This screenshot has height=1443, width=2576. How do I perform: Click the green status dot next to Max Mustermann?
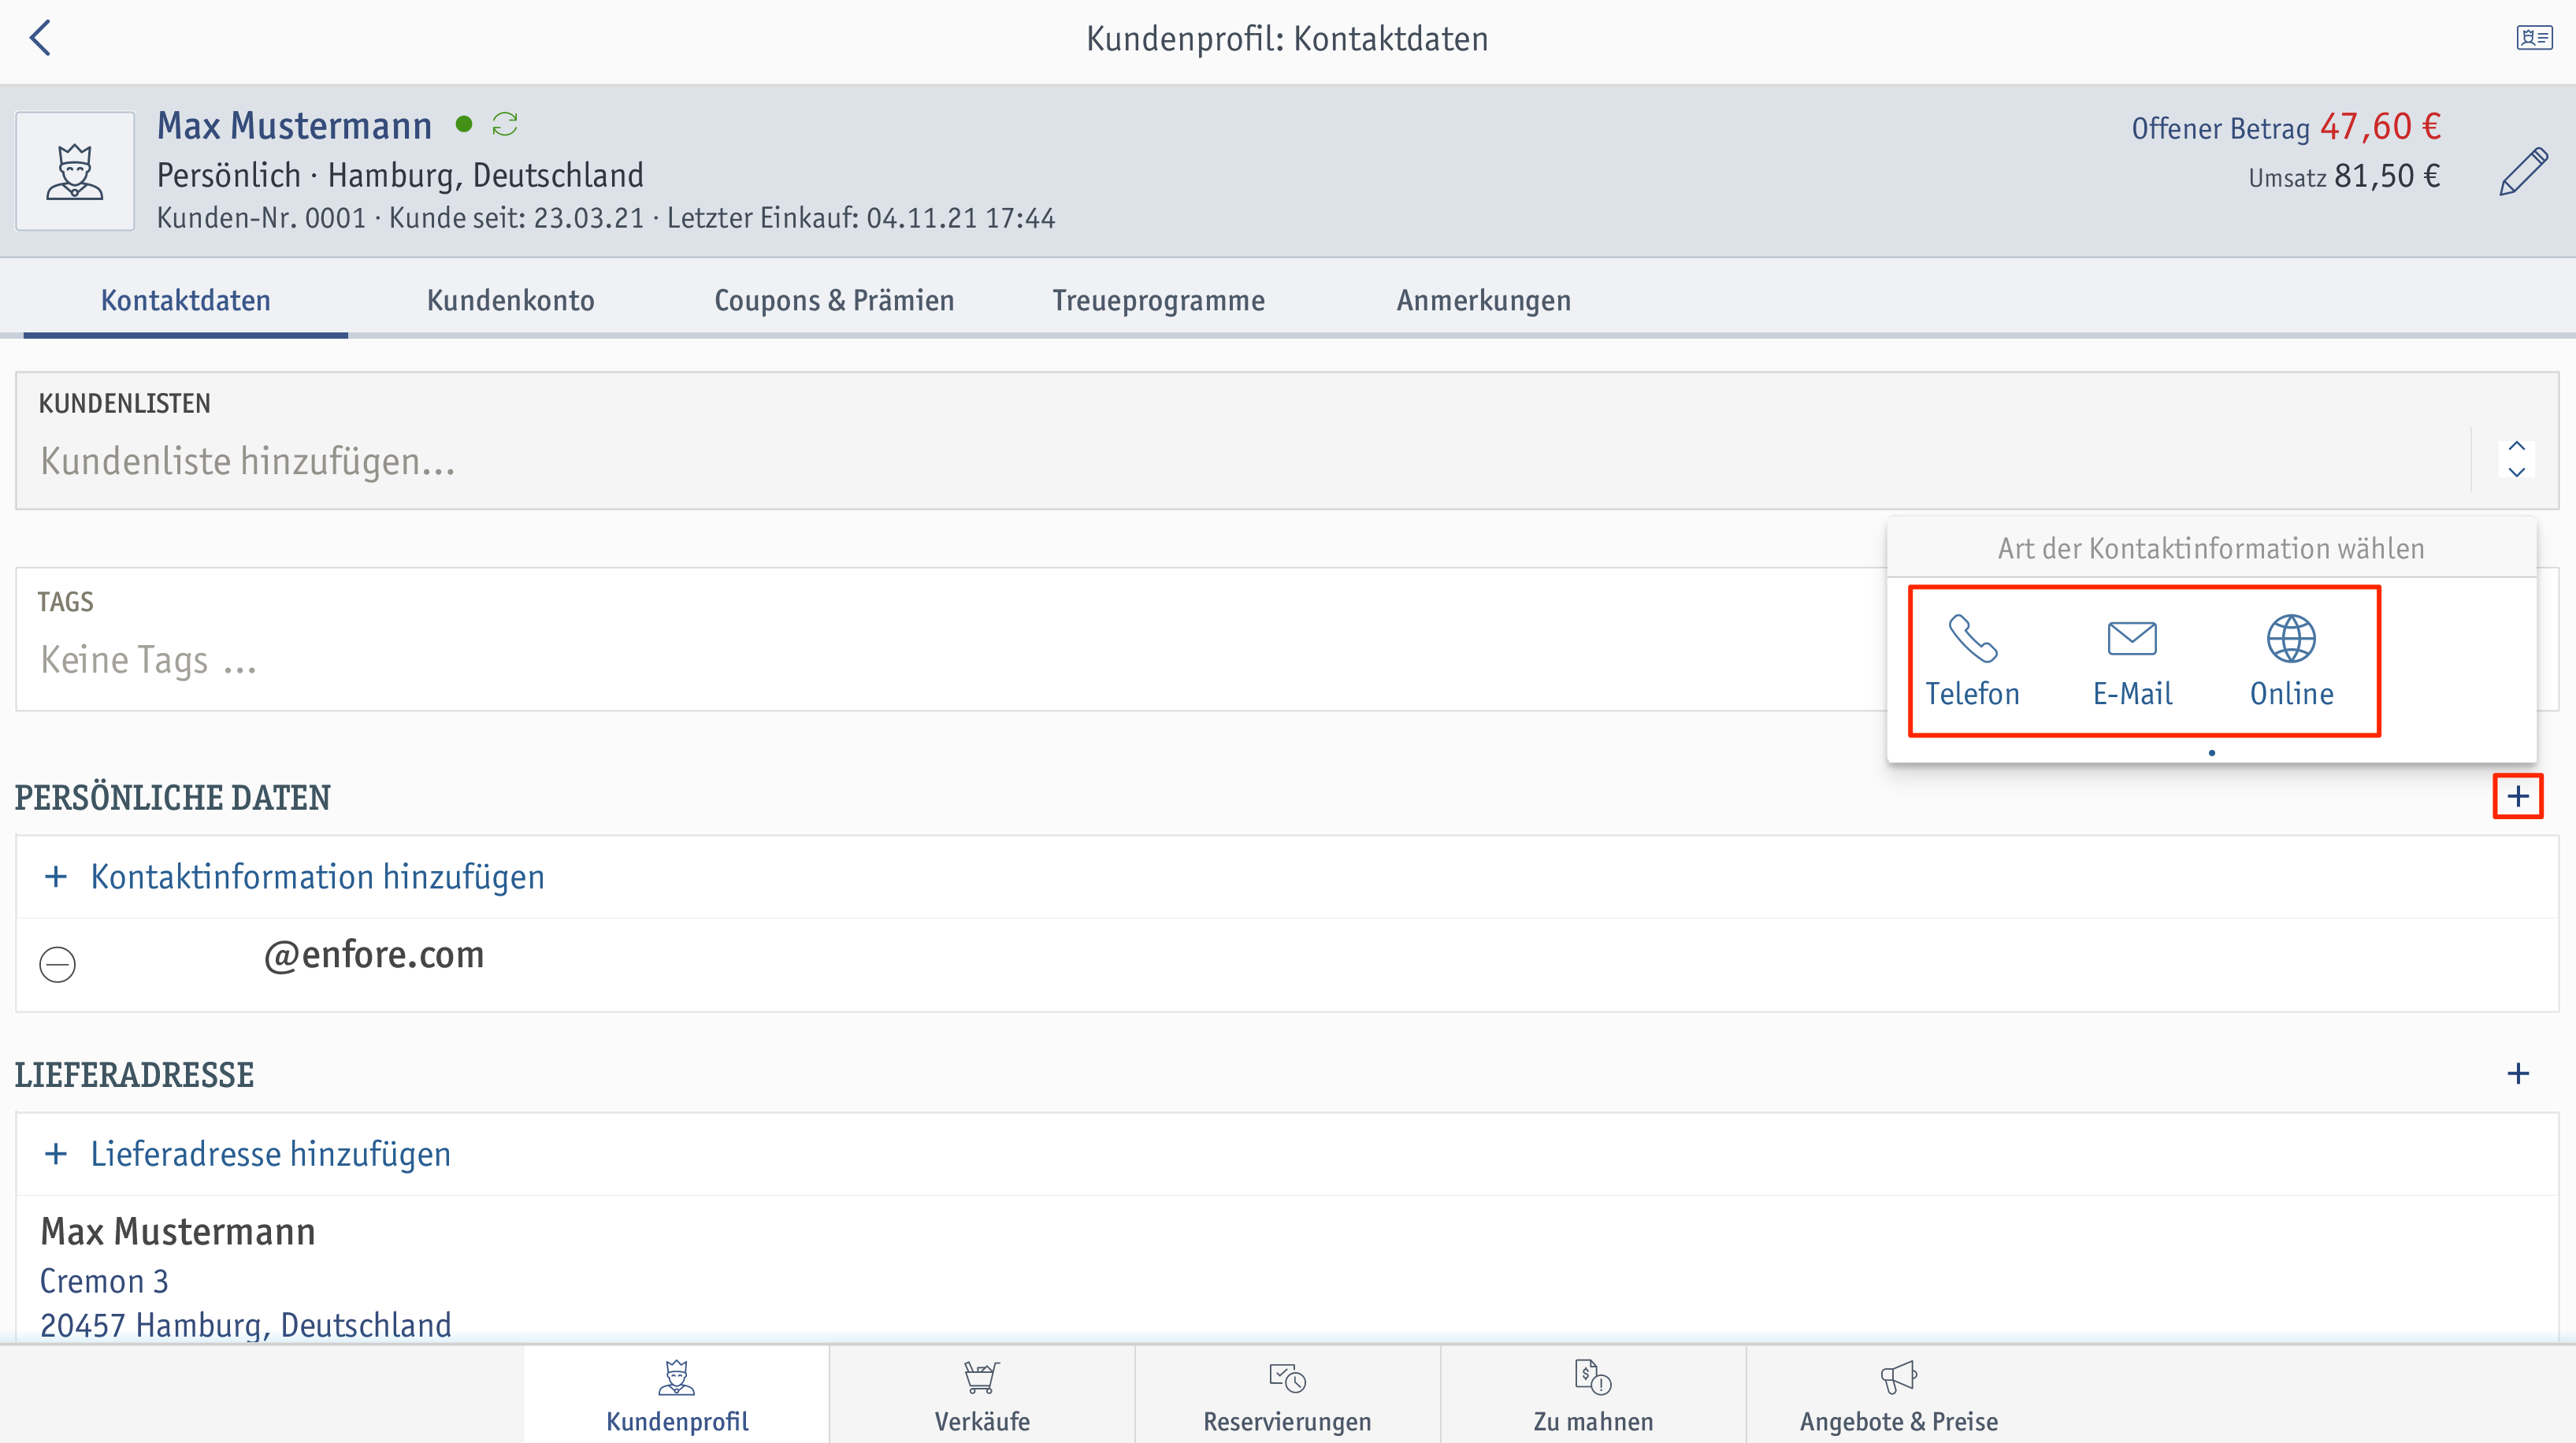tap(463, 124)
